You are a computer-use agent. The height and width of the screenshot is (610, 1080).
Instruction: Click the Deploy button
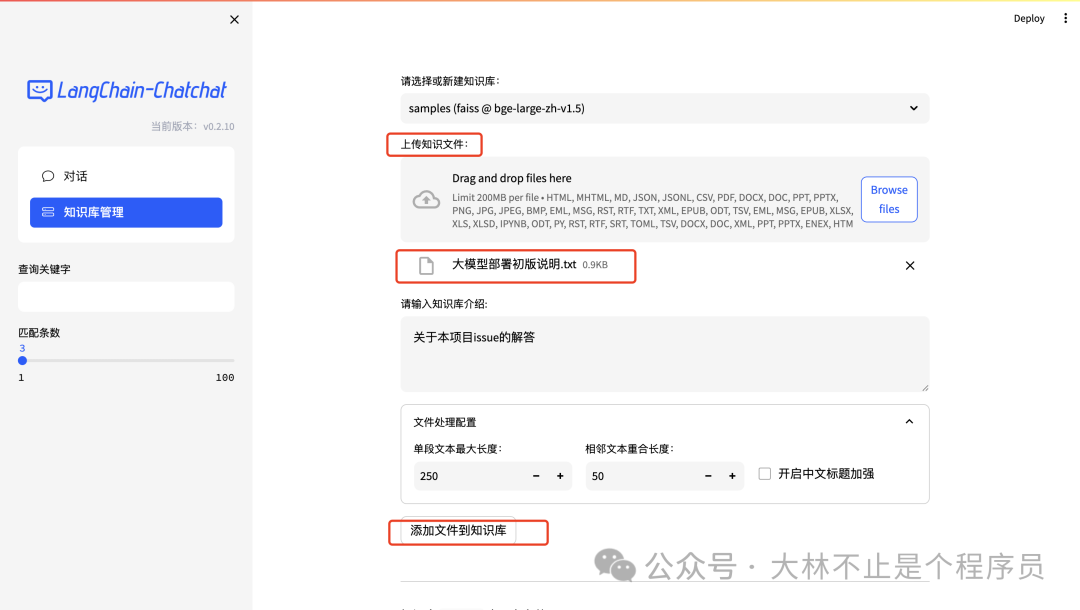[x=1029, y=19]
